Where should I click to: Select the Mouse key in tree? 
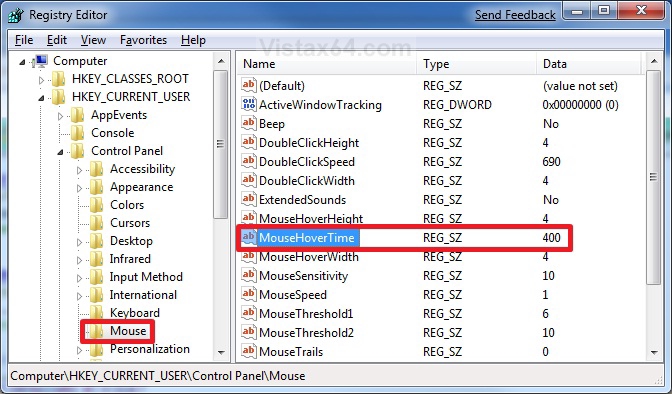point(128,331)
